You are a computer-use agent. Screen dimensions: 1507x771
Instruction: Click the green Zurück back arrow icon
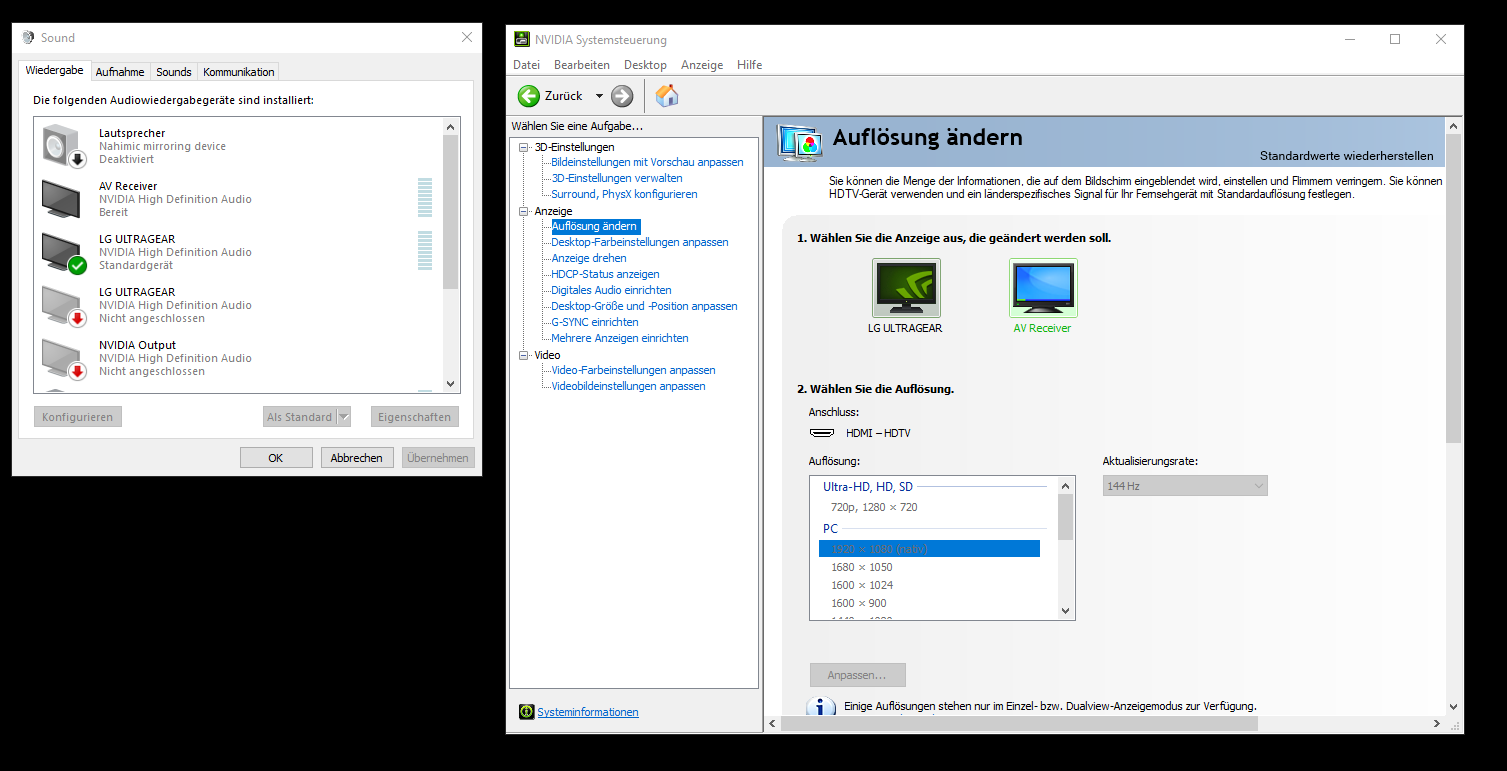tap(528, 96)
